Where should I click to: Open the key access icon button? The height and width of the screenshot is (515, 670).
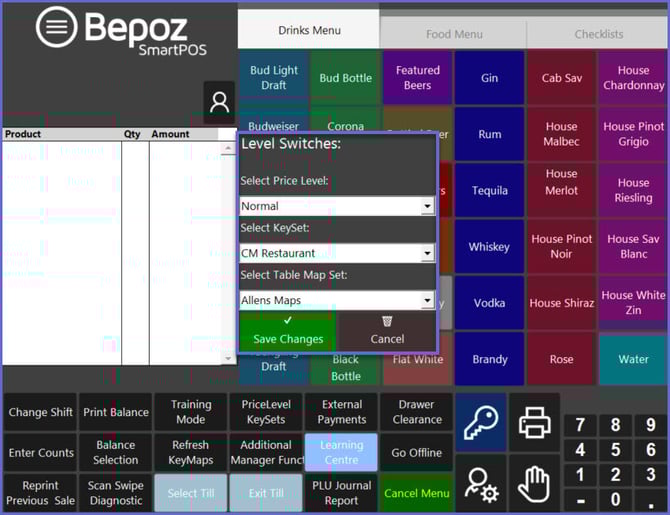(x=480, y=423)
